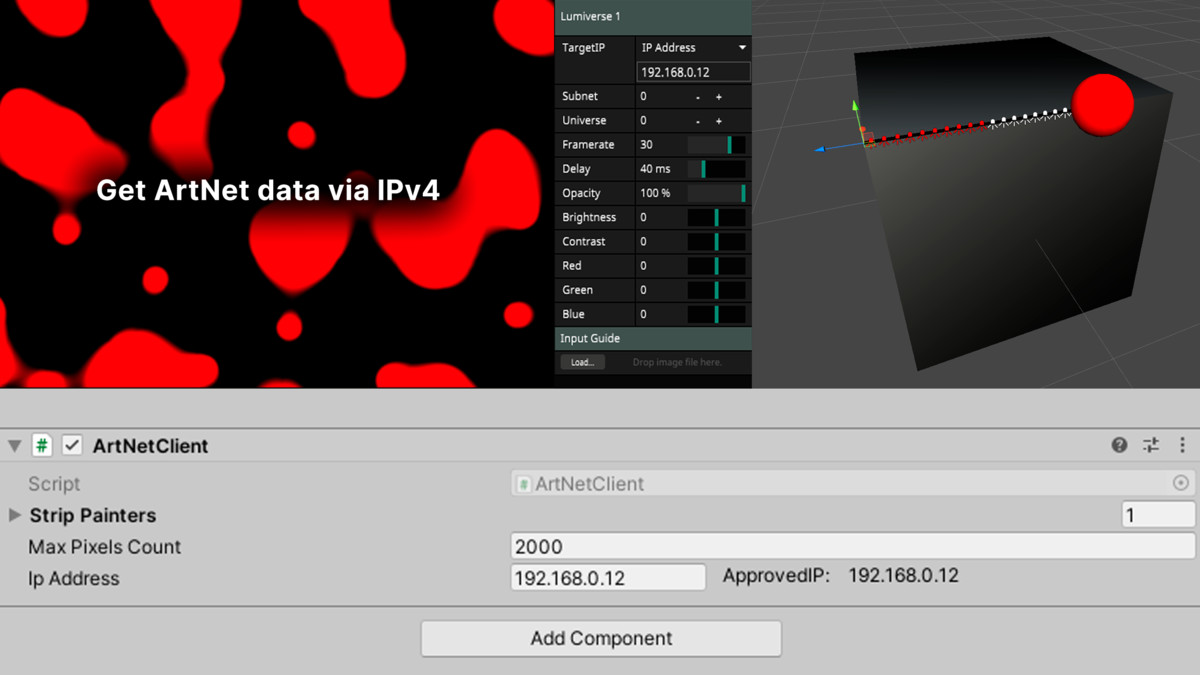
Task: Disable the ArtNetClient component checkbox
Action: click(72, 446)
